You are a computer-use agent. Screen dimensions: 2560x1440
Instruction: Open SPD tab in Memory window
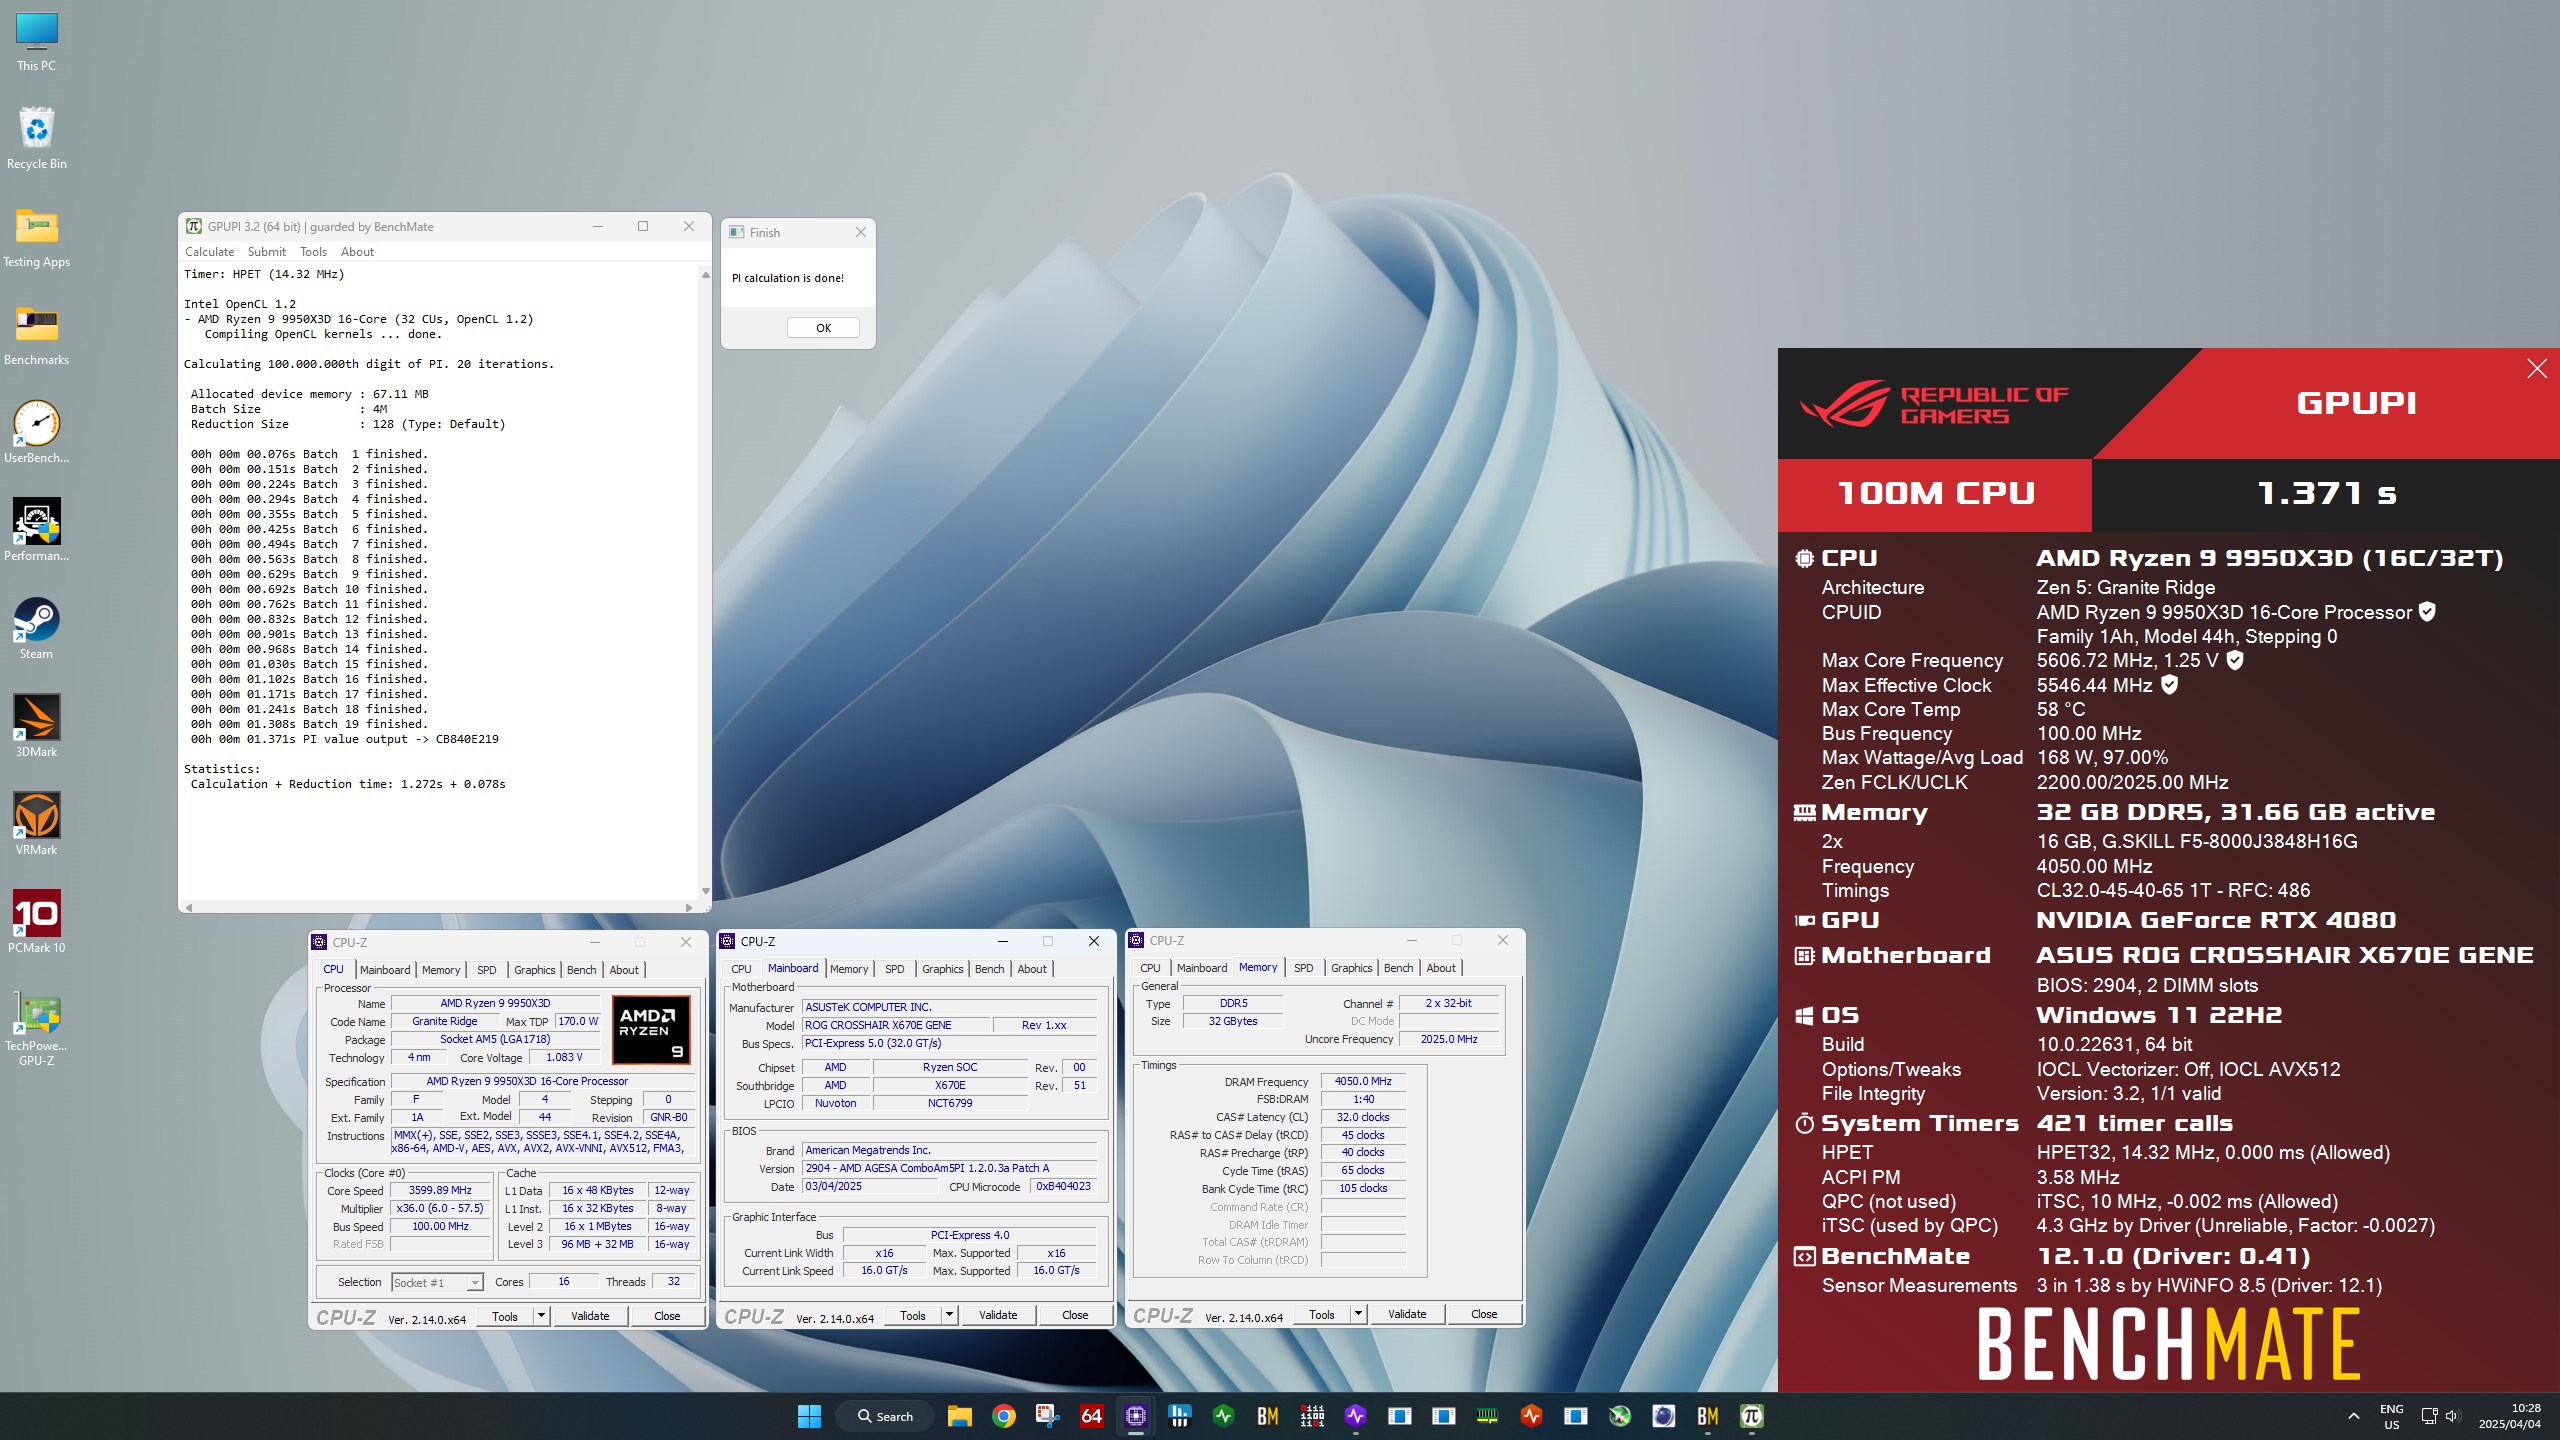pos(1303,968)
